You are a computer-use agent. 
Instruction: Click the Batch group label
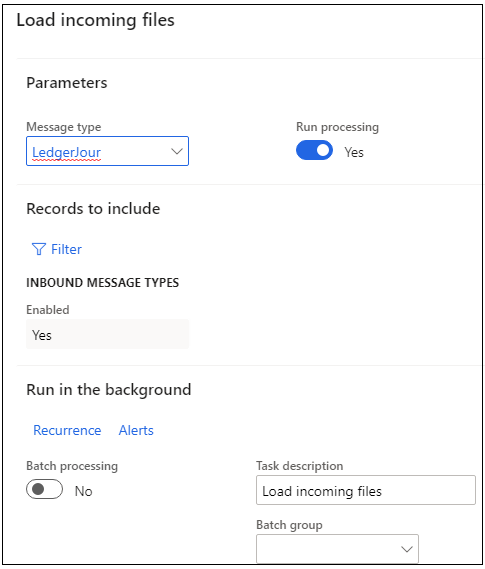(289, 525)
